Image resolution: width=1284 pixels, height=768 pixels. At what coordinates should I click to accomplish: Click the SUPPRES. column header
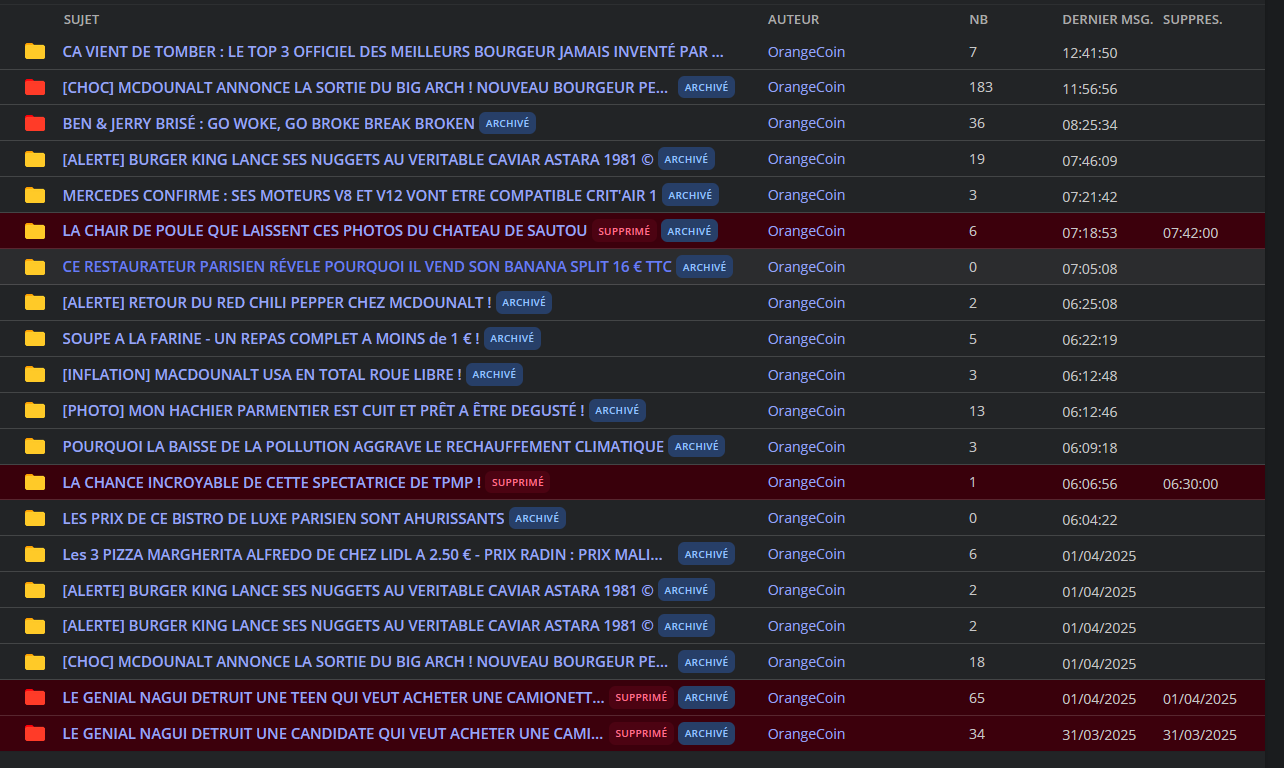(x=1192, y=20)
